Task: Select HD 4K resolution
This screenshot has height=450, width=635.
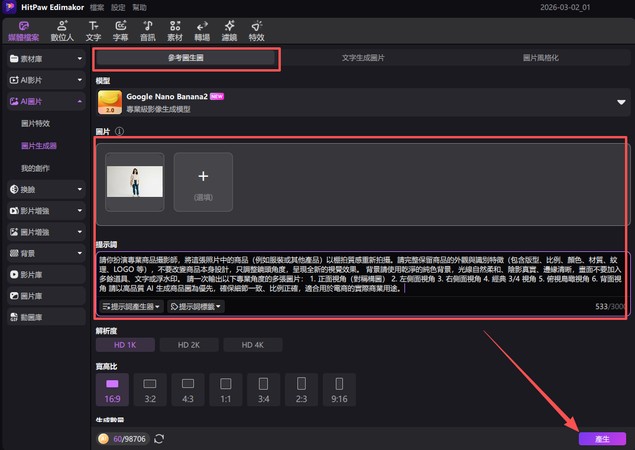Action: 253,345
